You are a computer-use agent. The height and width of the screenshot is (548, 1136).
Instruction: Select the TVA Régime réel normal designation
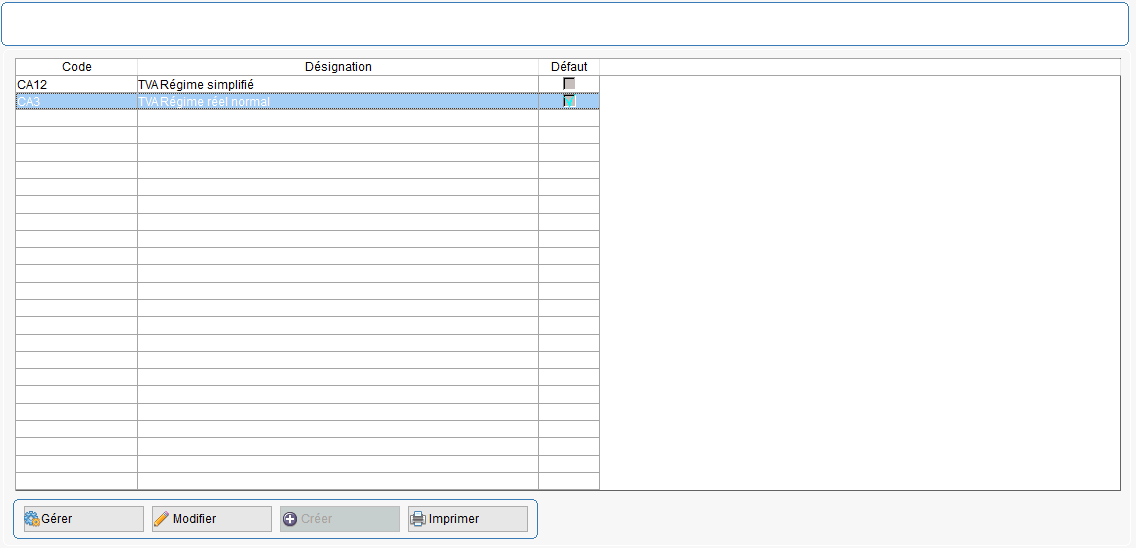pos(337,102)
